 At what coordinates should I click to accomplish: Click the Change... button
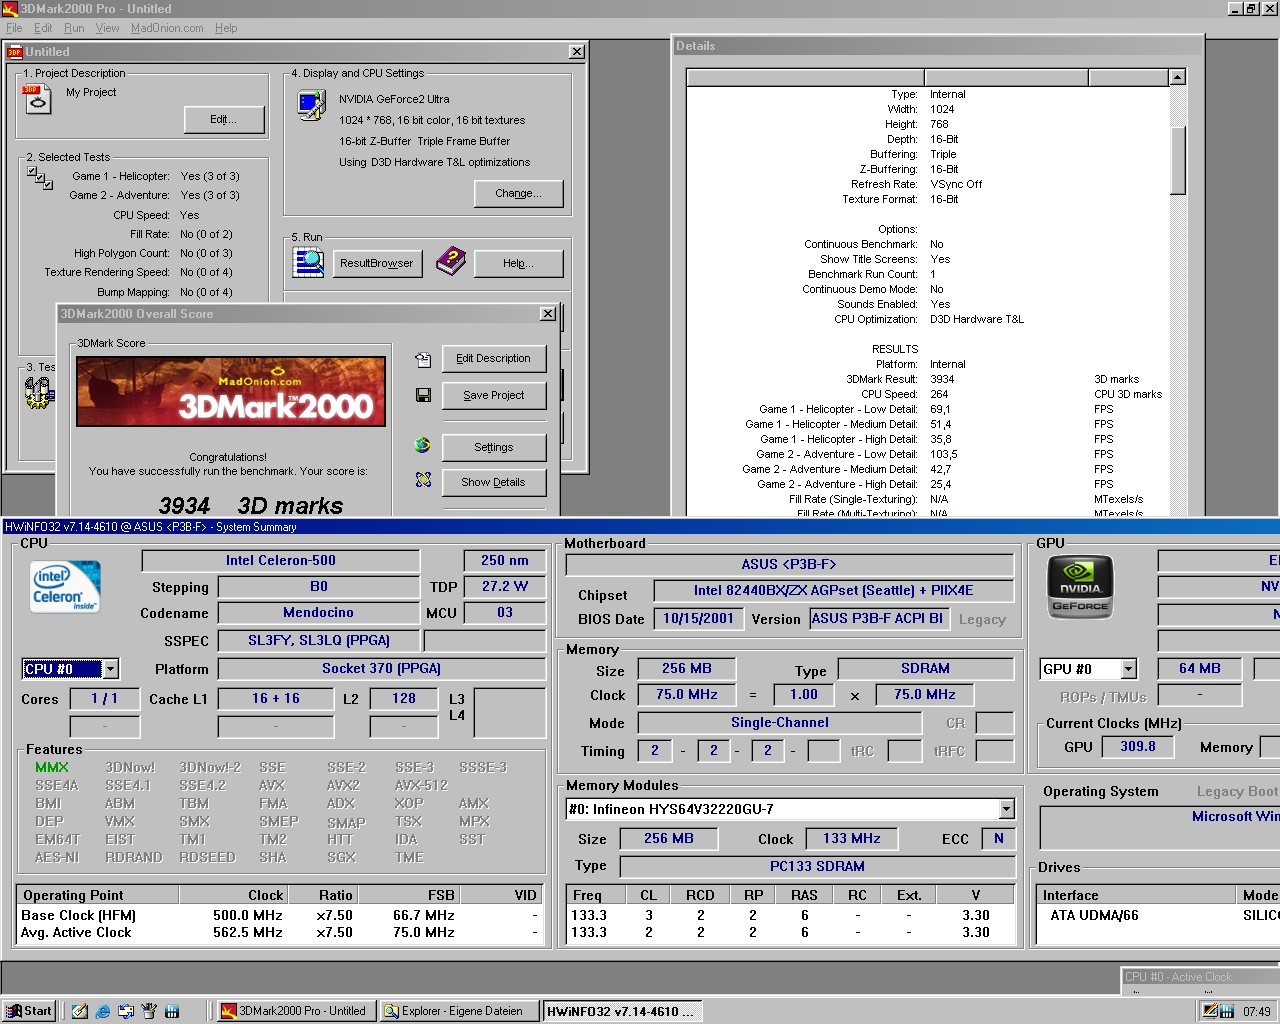point(518,194)
